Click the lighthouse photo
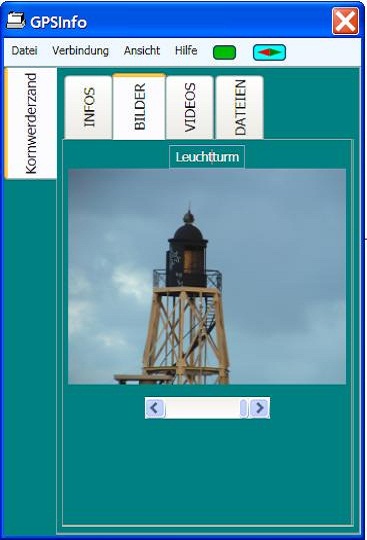The width and height of the screenshot is (367, 540). coord(207,277)
